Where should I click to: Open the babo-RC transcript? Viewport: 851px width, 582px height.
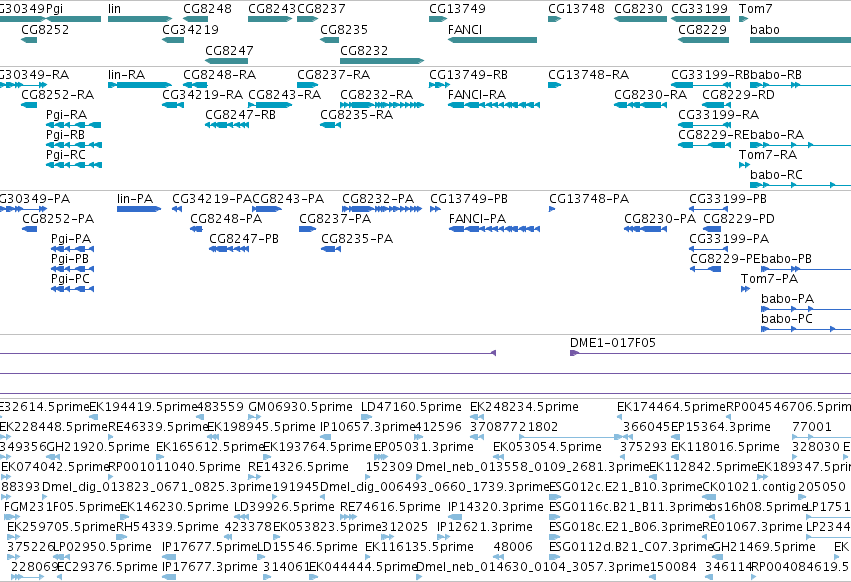pyautogui.click(x=801, y=185)
